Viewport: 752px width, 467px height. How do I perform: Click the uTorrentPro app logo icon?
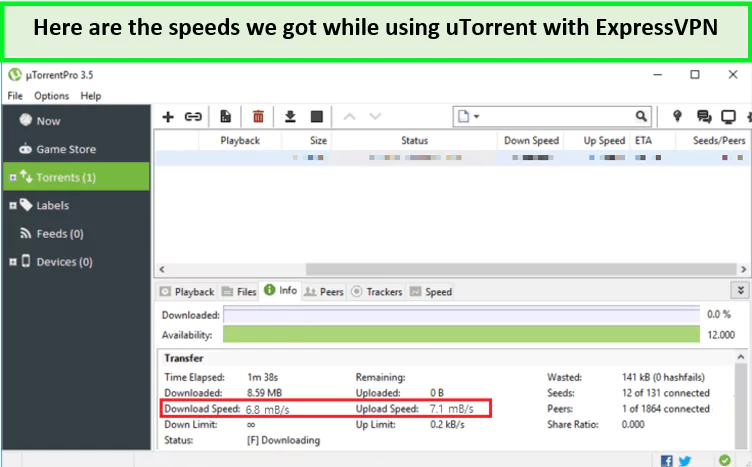click(15, 75)
